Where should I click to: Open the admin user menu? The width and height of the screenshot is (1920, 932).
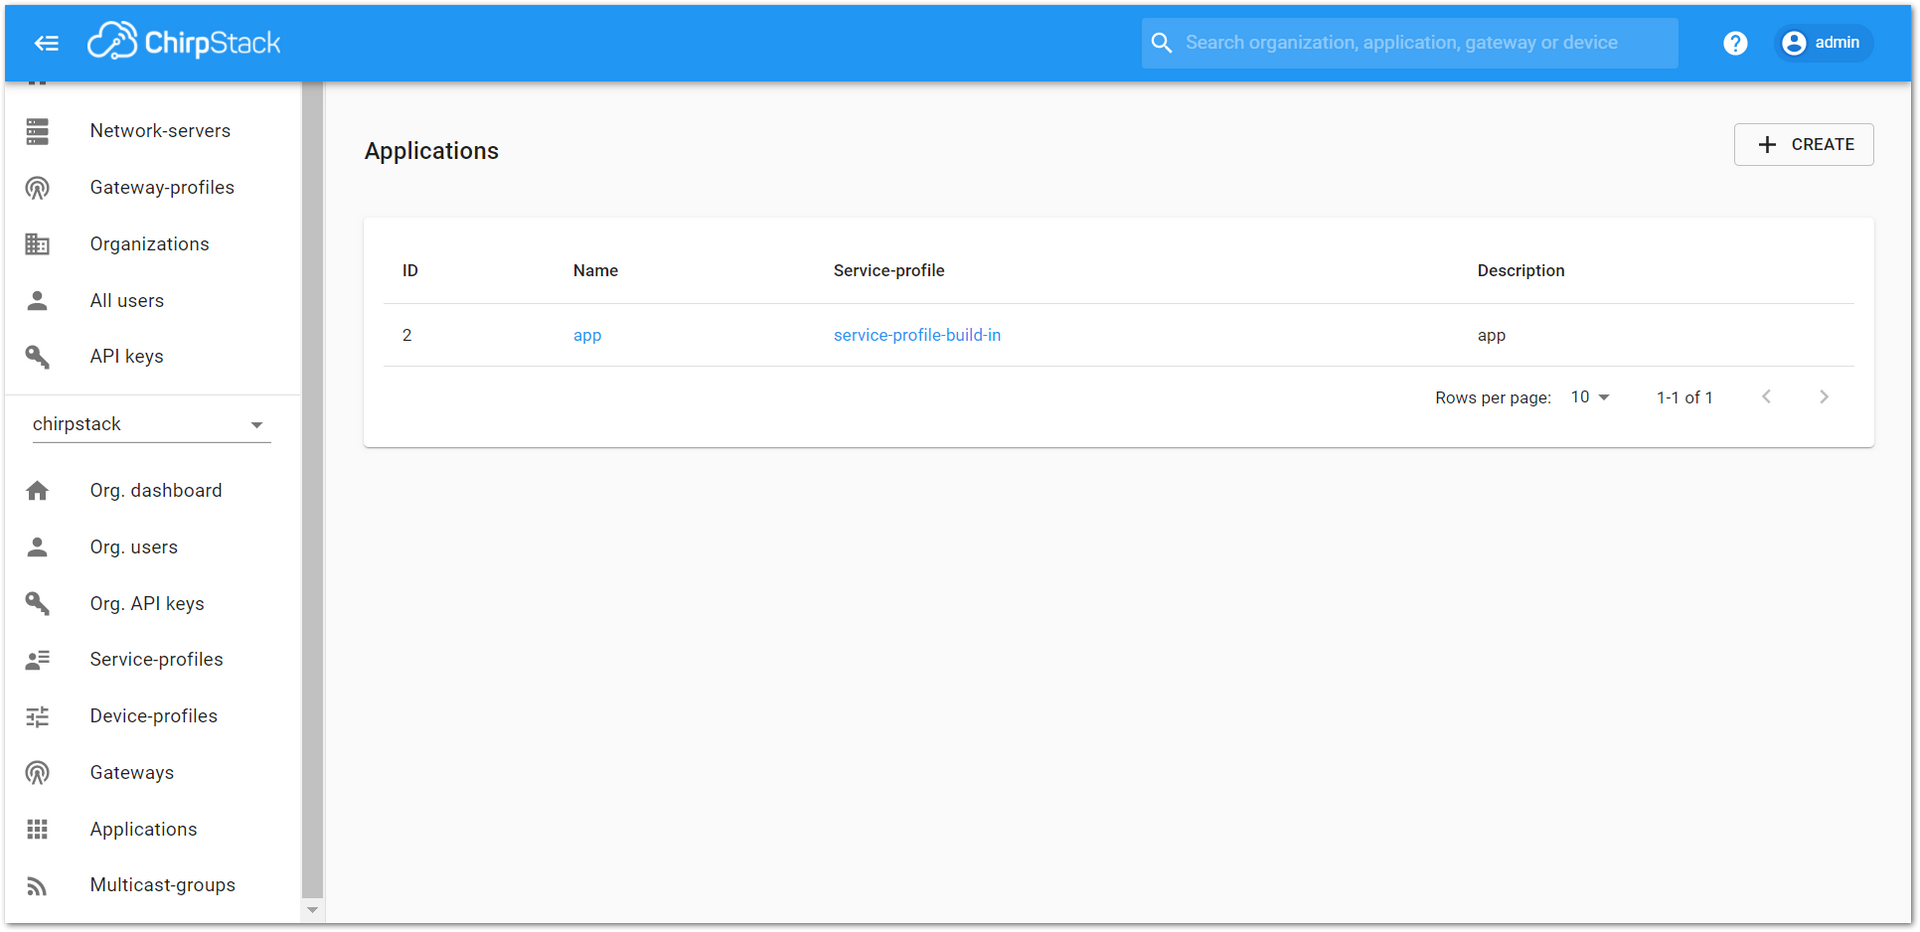(1822, 43)
